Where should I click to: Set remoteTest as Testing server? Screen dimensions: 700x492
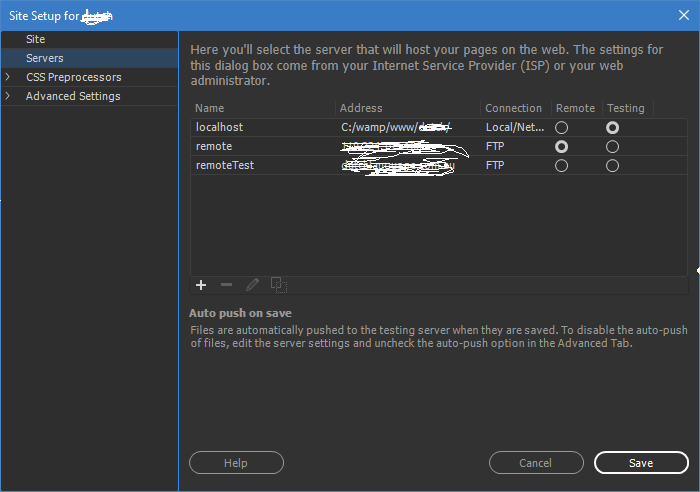(612, 166)
